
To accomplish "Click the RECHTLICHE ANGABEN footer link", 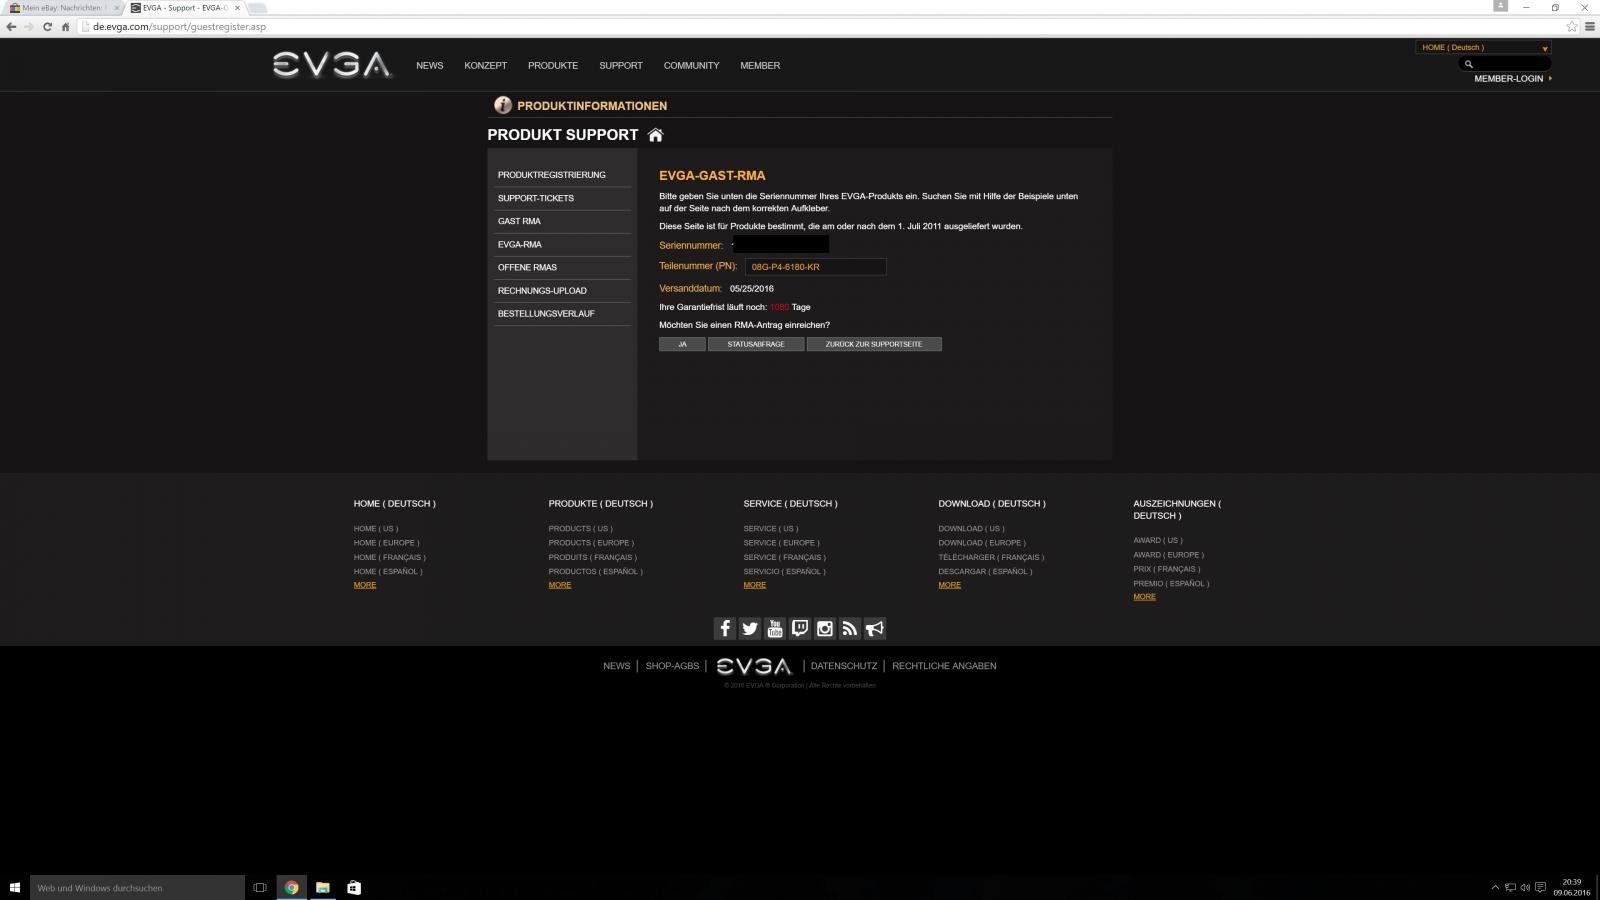I will (944, 666).
